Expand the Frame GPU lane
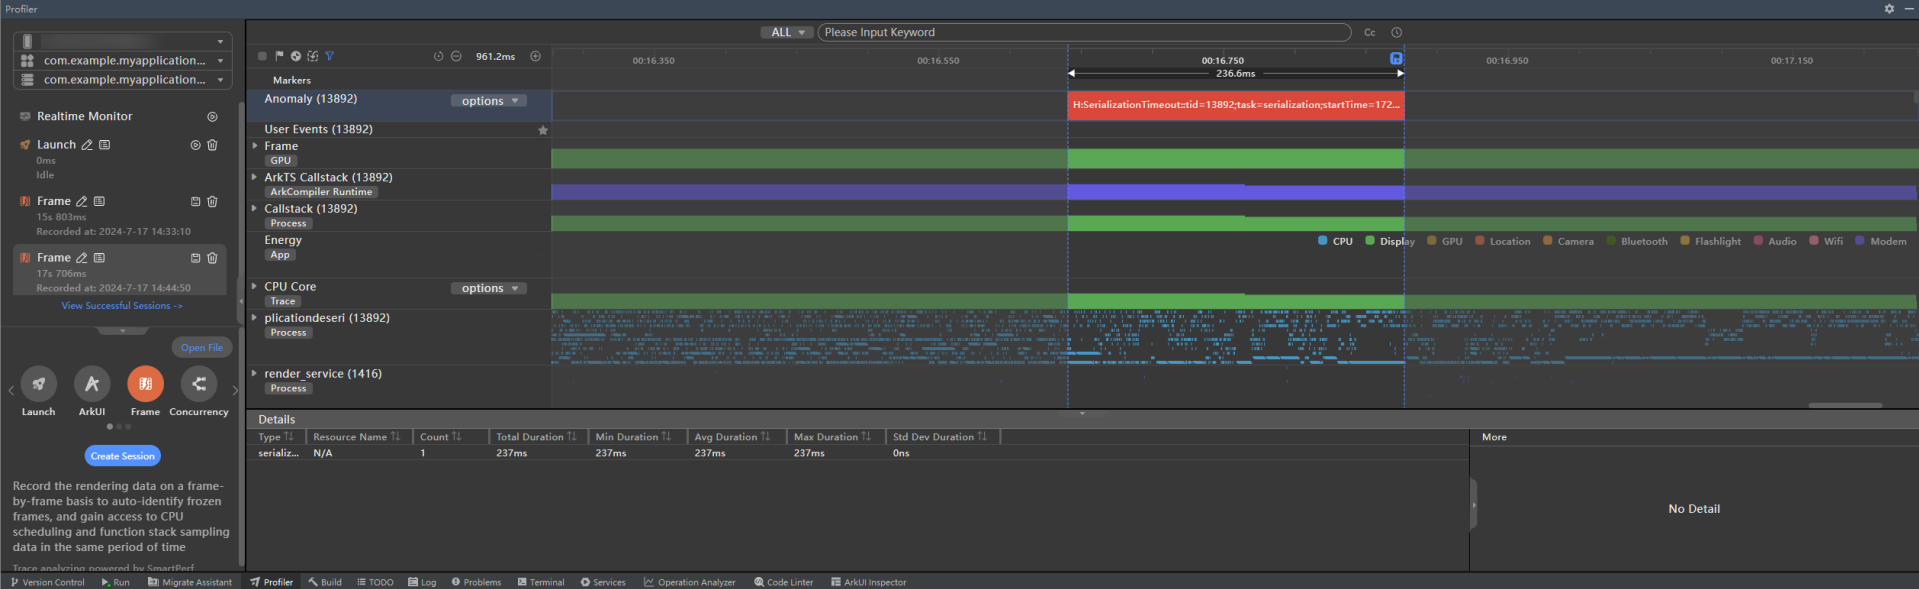 click(x=255, y=146)
